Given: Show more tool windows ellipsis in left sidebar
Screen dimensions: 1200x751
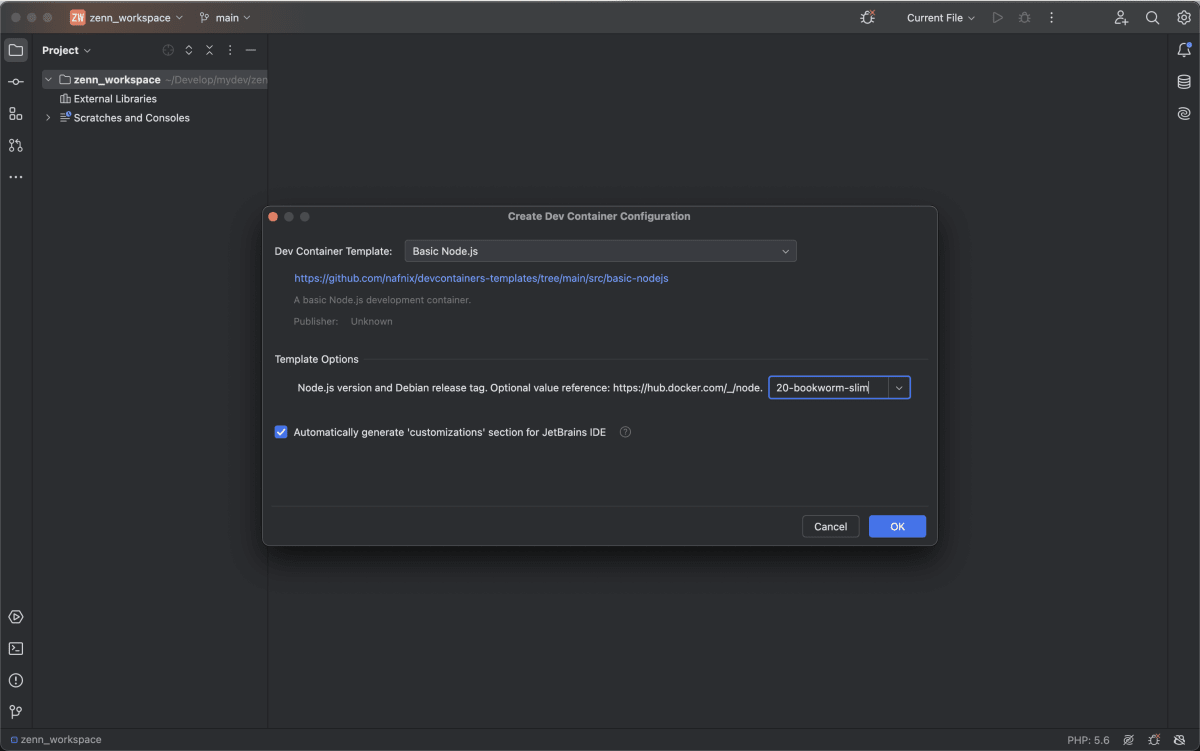Looking at the screenshot, I should (16, 177).
